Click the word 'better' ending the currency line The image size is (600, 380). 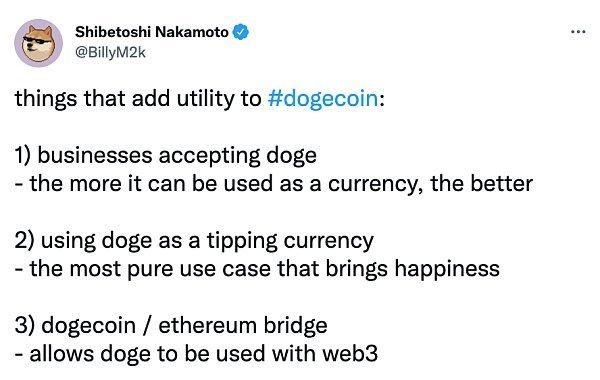[x=501, y=184]
